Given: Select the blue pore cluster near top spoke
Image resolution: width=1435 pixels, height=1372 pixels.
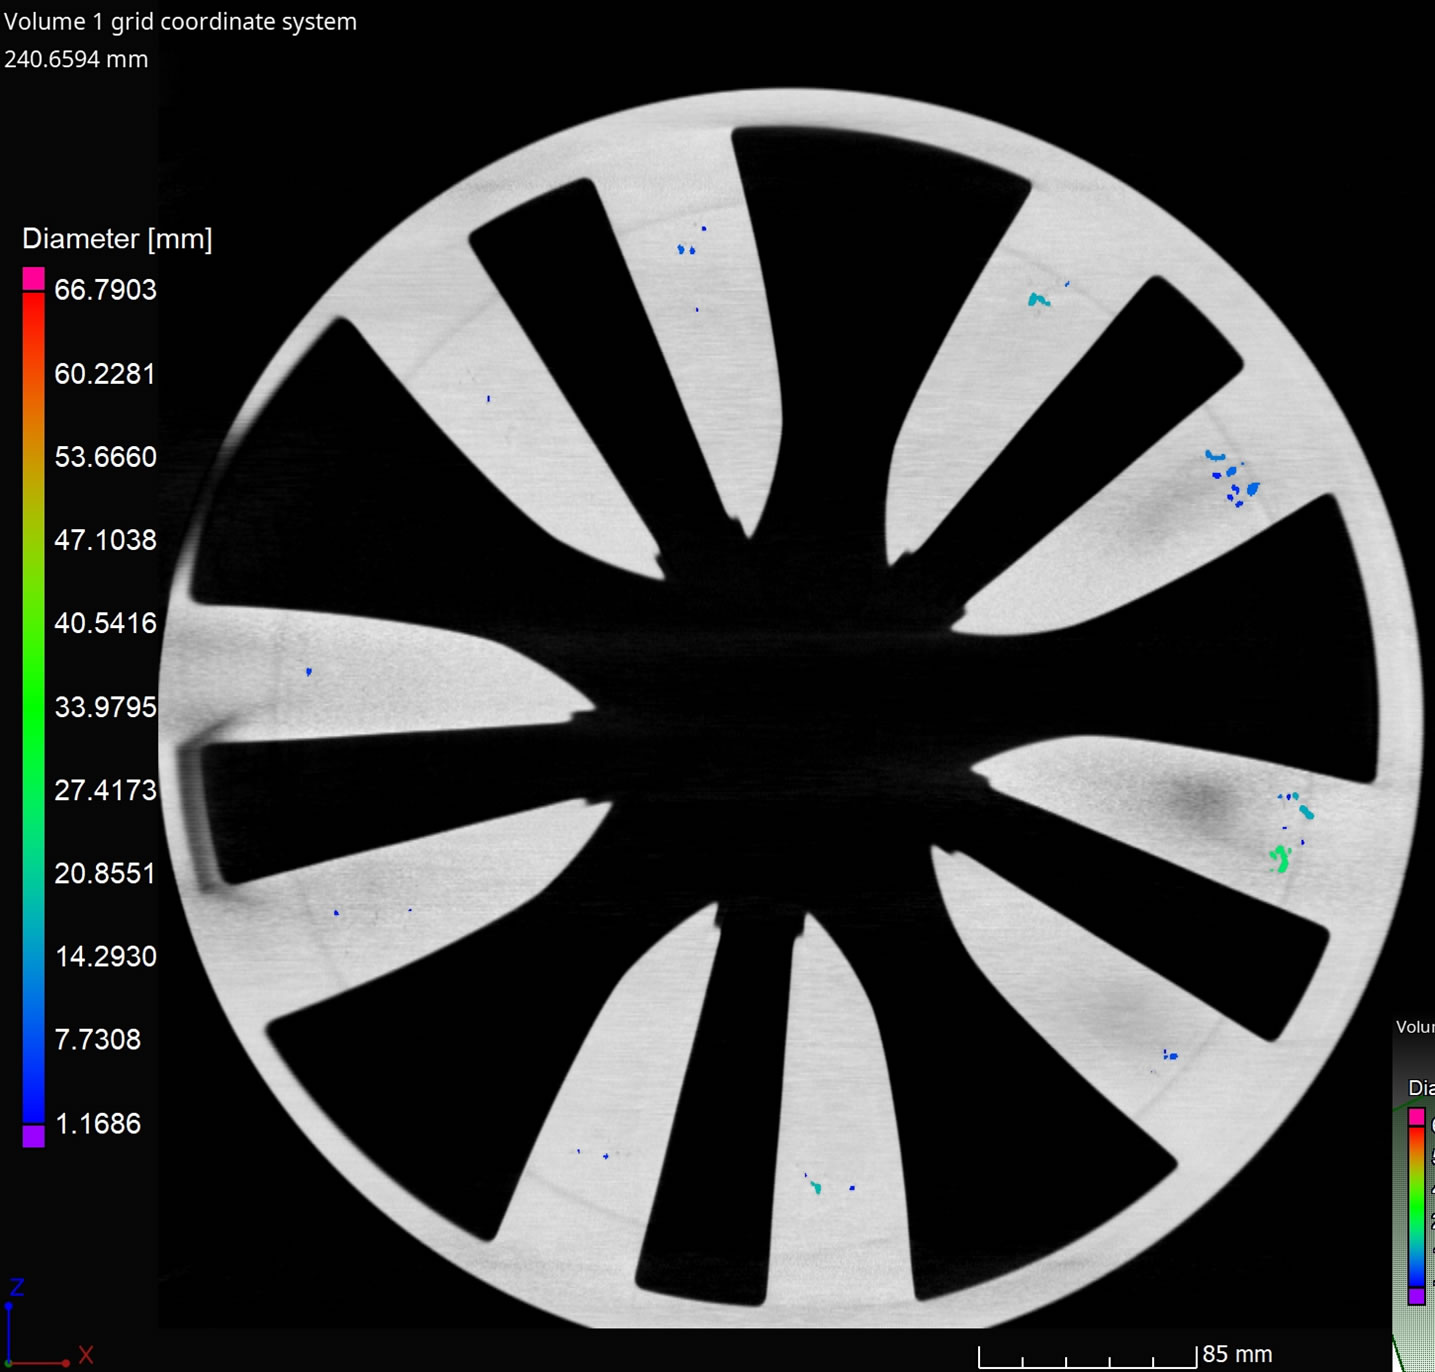Looking at the screenshot, I should tap(688, 249).
